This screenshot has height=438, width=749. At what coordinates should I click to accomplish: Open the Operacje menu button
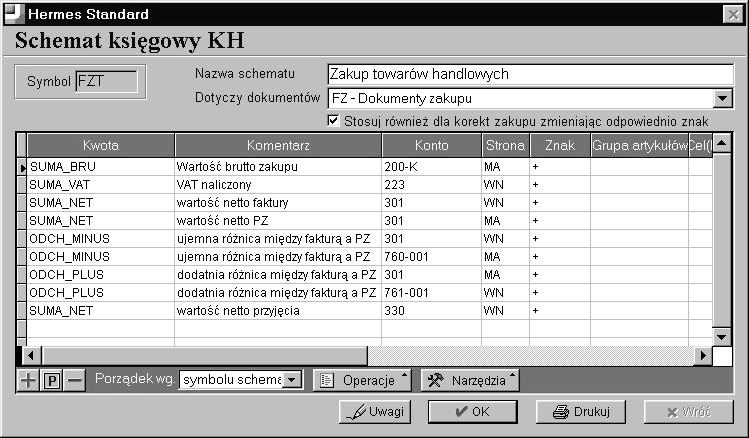pyautogui.click(x=362, y=380)
